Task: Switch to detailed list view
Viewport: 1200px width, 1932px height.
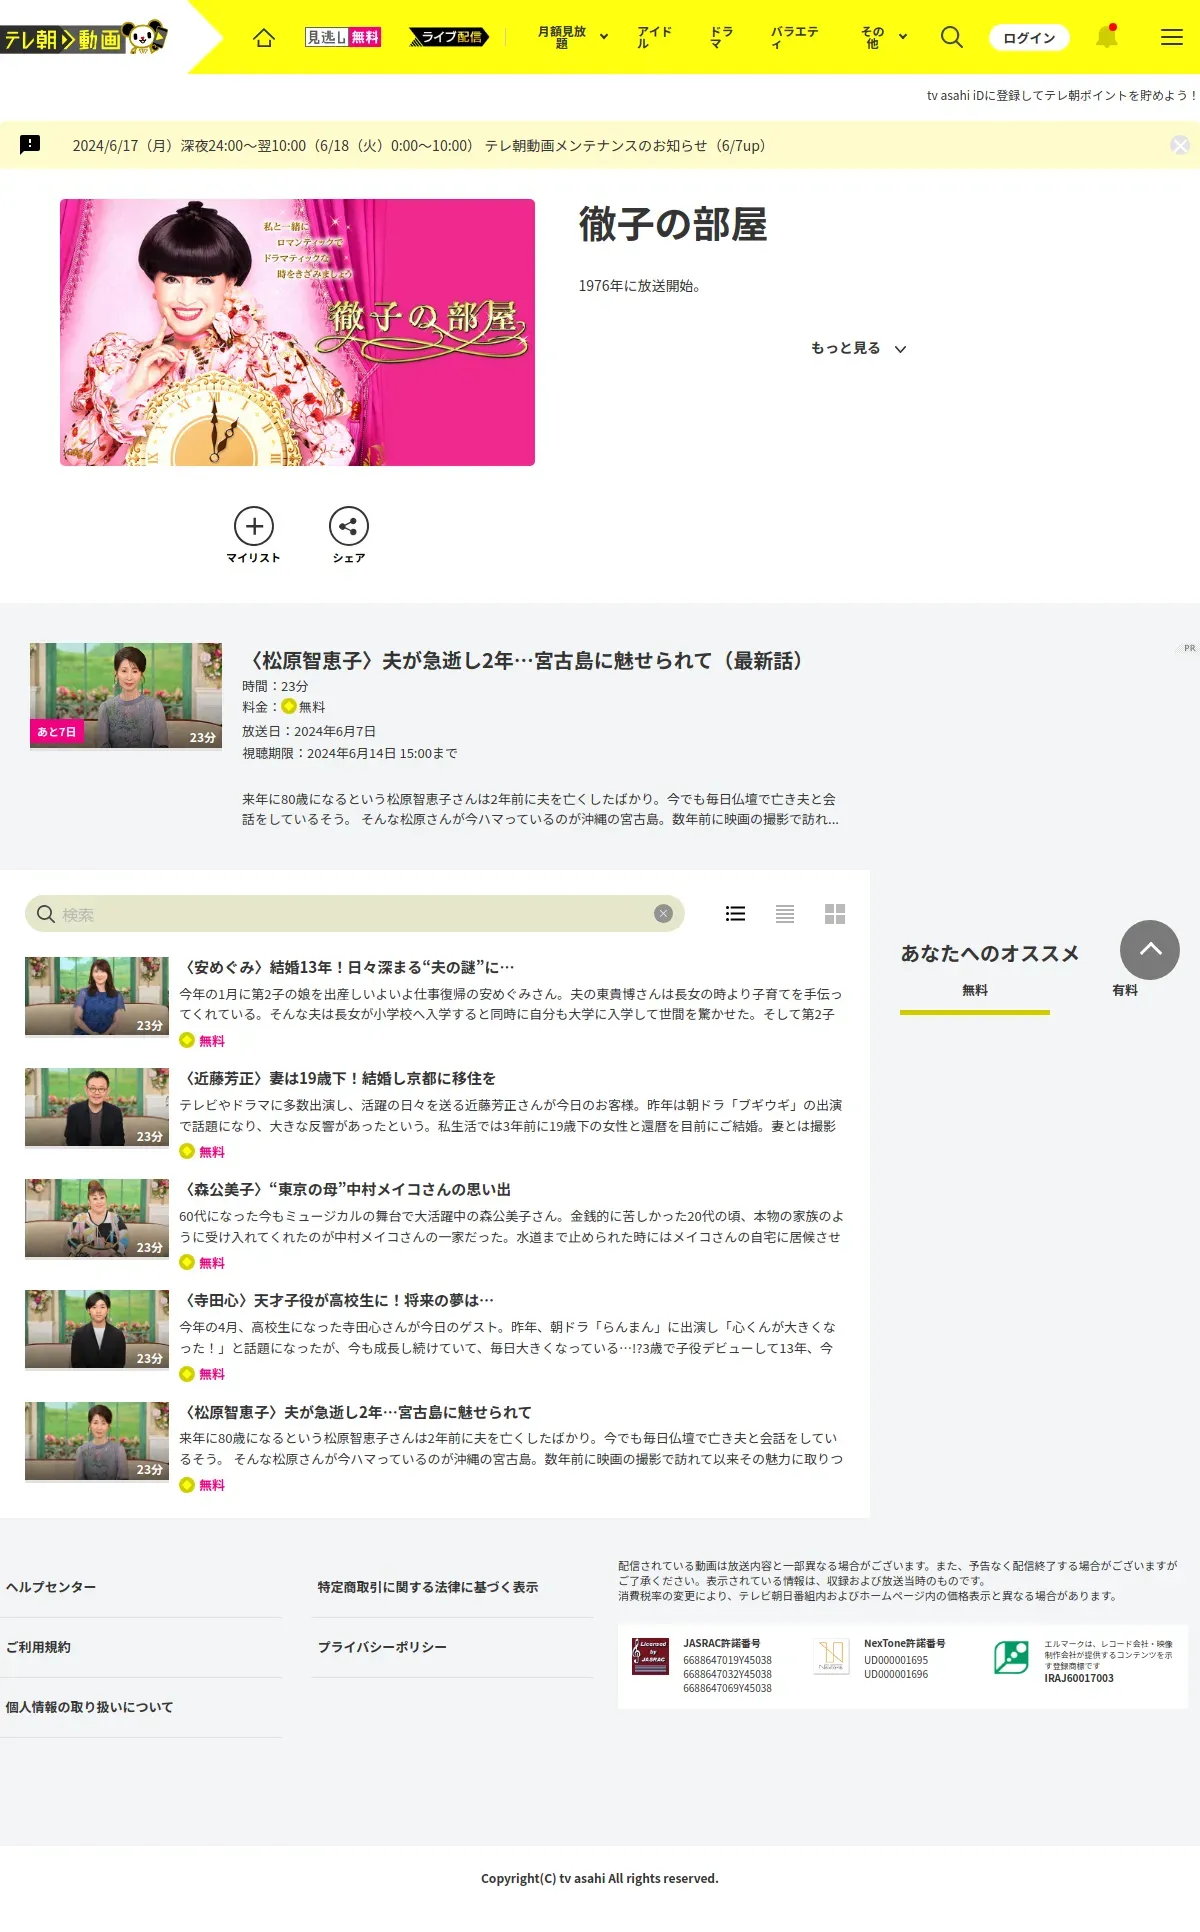Action: 735,913
